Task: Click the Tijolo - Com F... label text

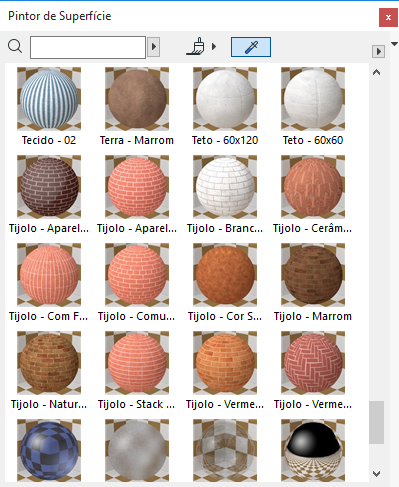Action: (x=49, y=316)
